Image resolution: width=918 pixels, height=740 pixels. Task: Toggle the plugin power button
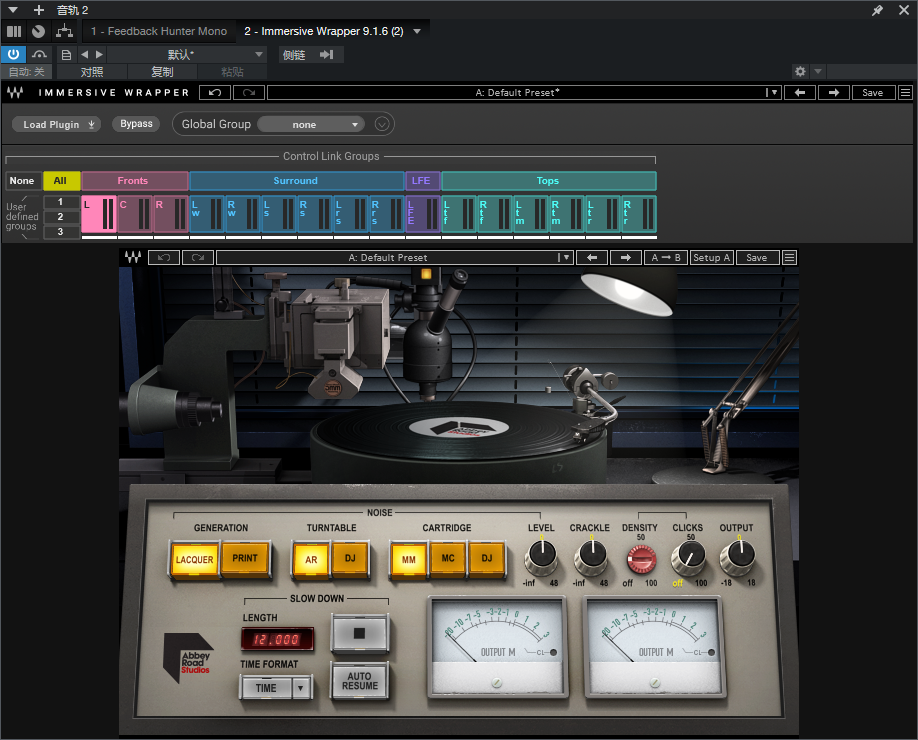(13, 54)
